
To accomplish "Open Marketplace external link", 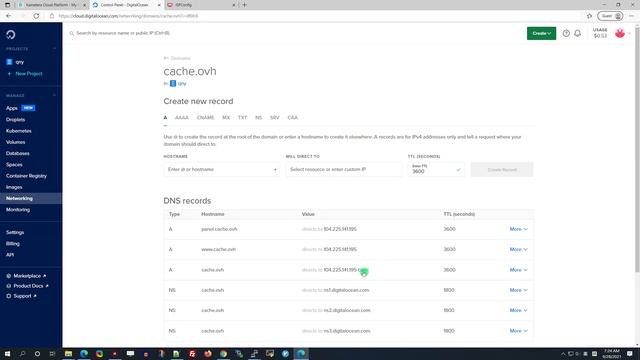I will [26, 276].
